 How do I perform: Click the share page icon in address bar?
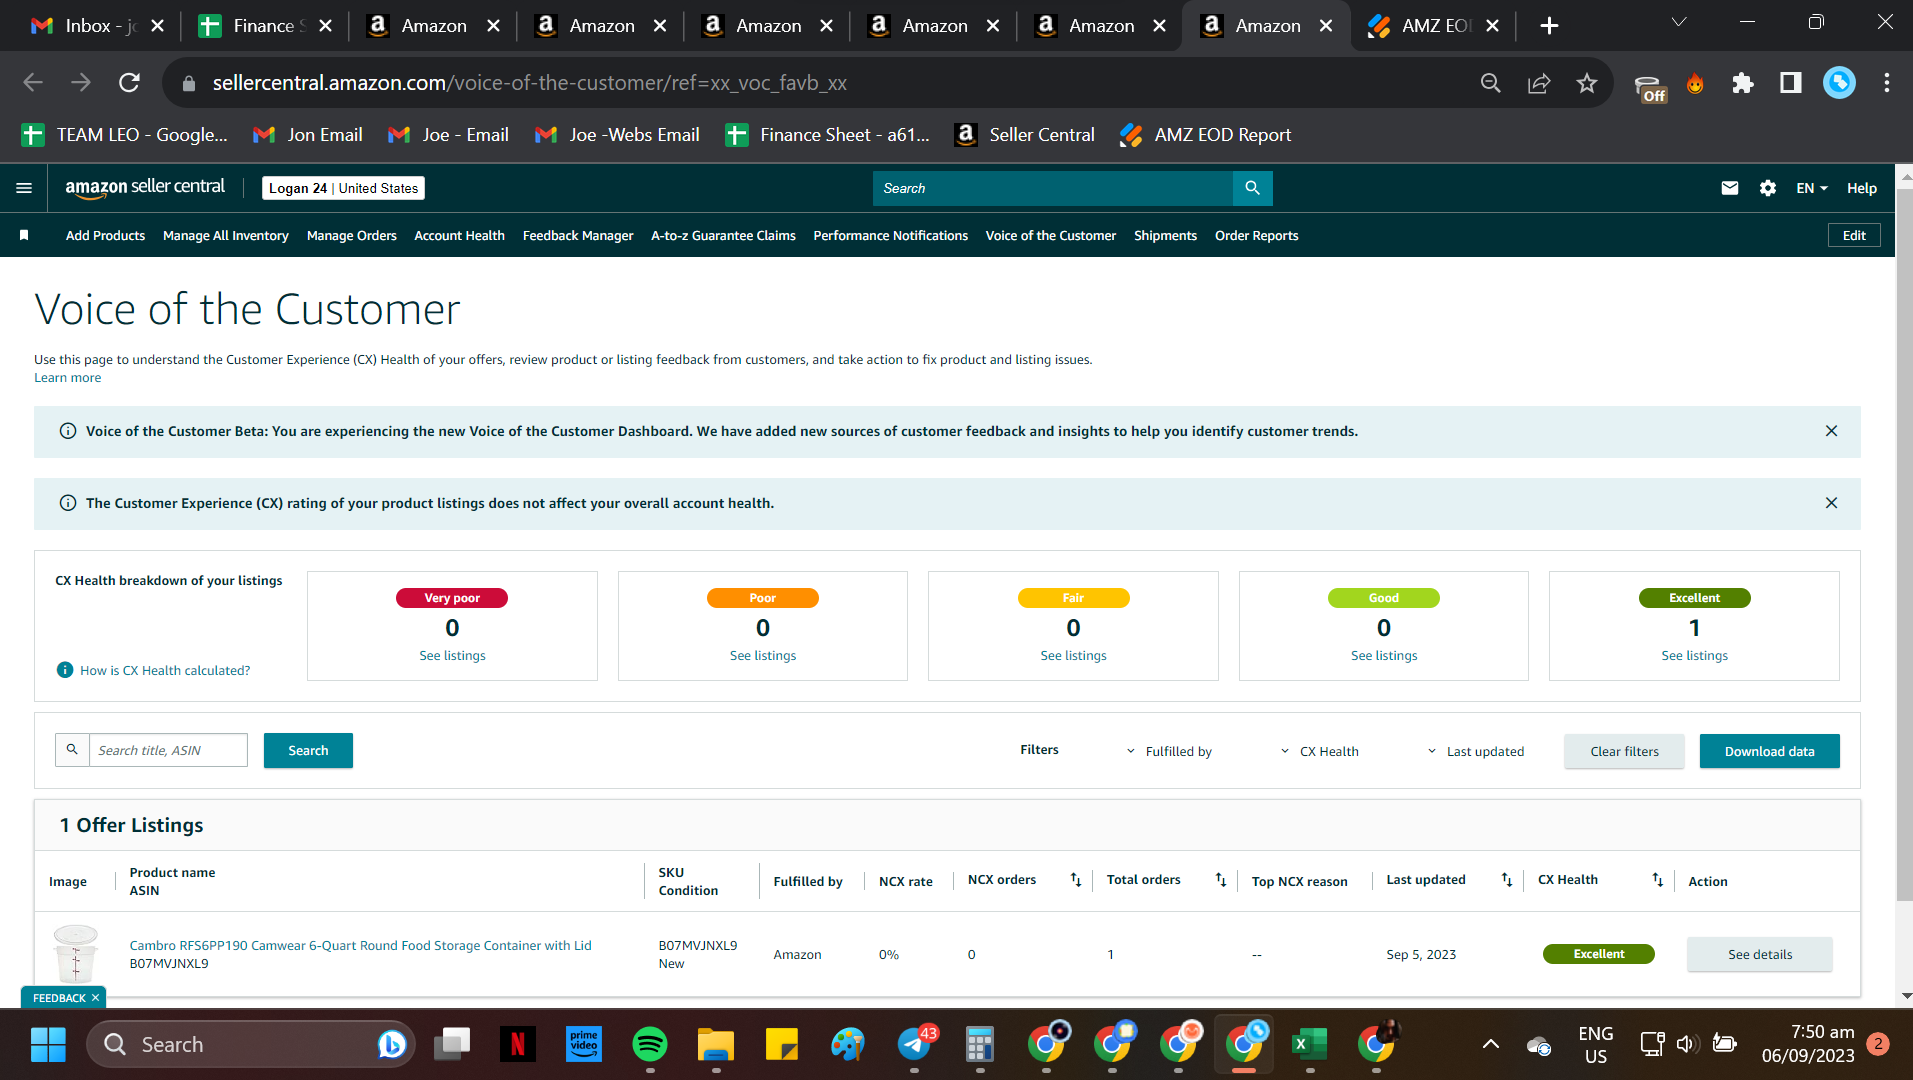pos(1539,83)
